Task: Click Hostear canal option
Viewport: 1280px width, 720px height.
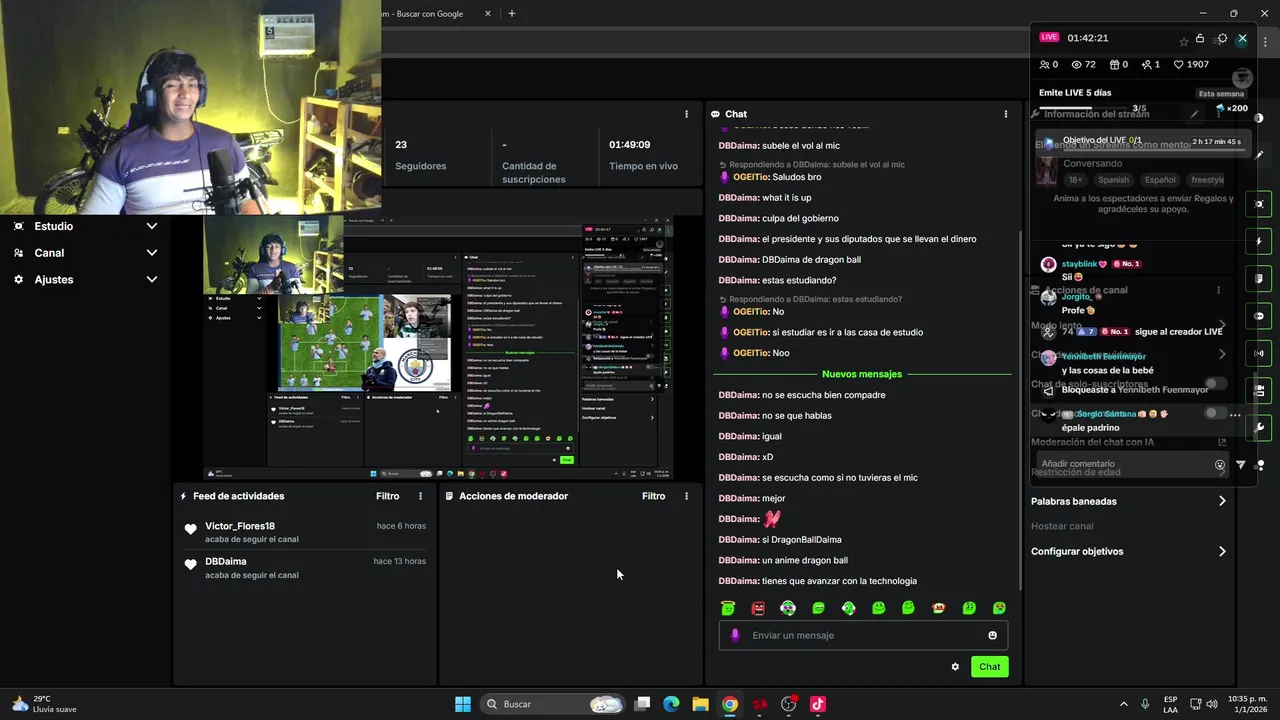Action: [x=1062, y=526]
